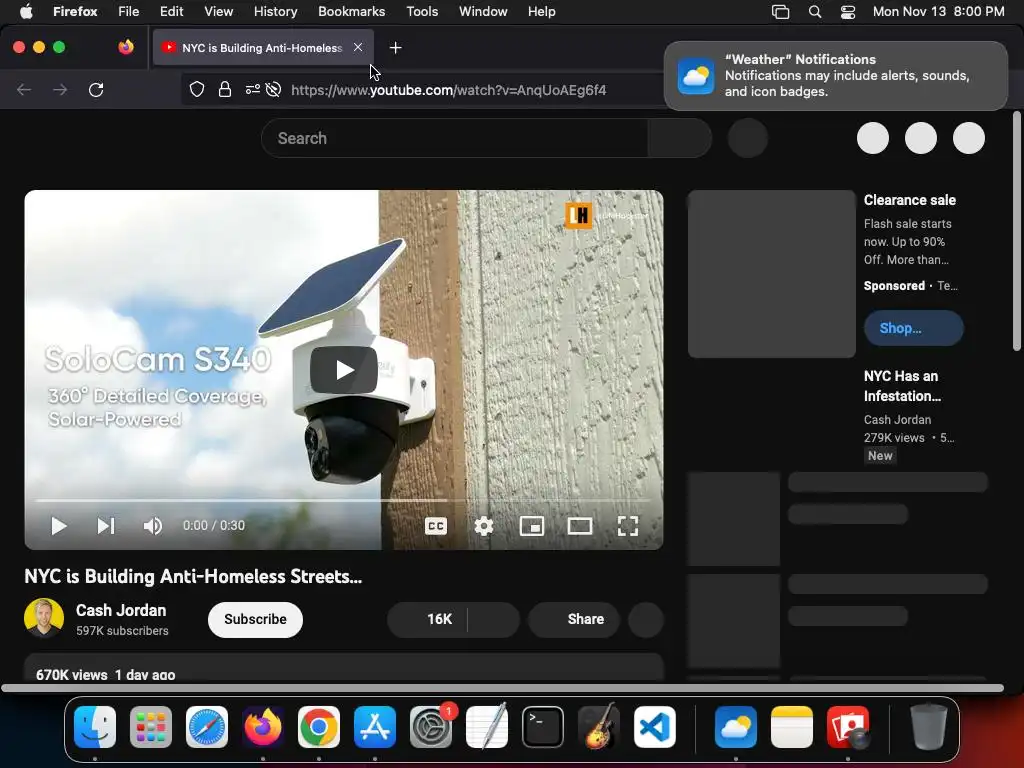Open the Tools menu
The height and width of the screenshot is (768, 1024).
pyautogui.click(x=422, y=11)
